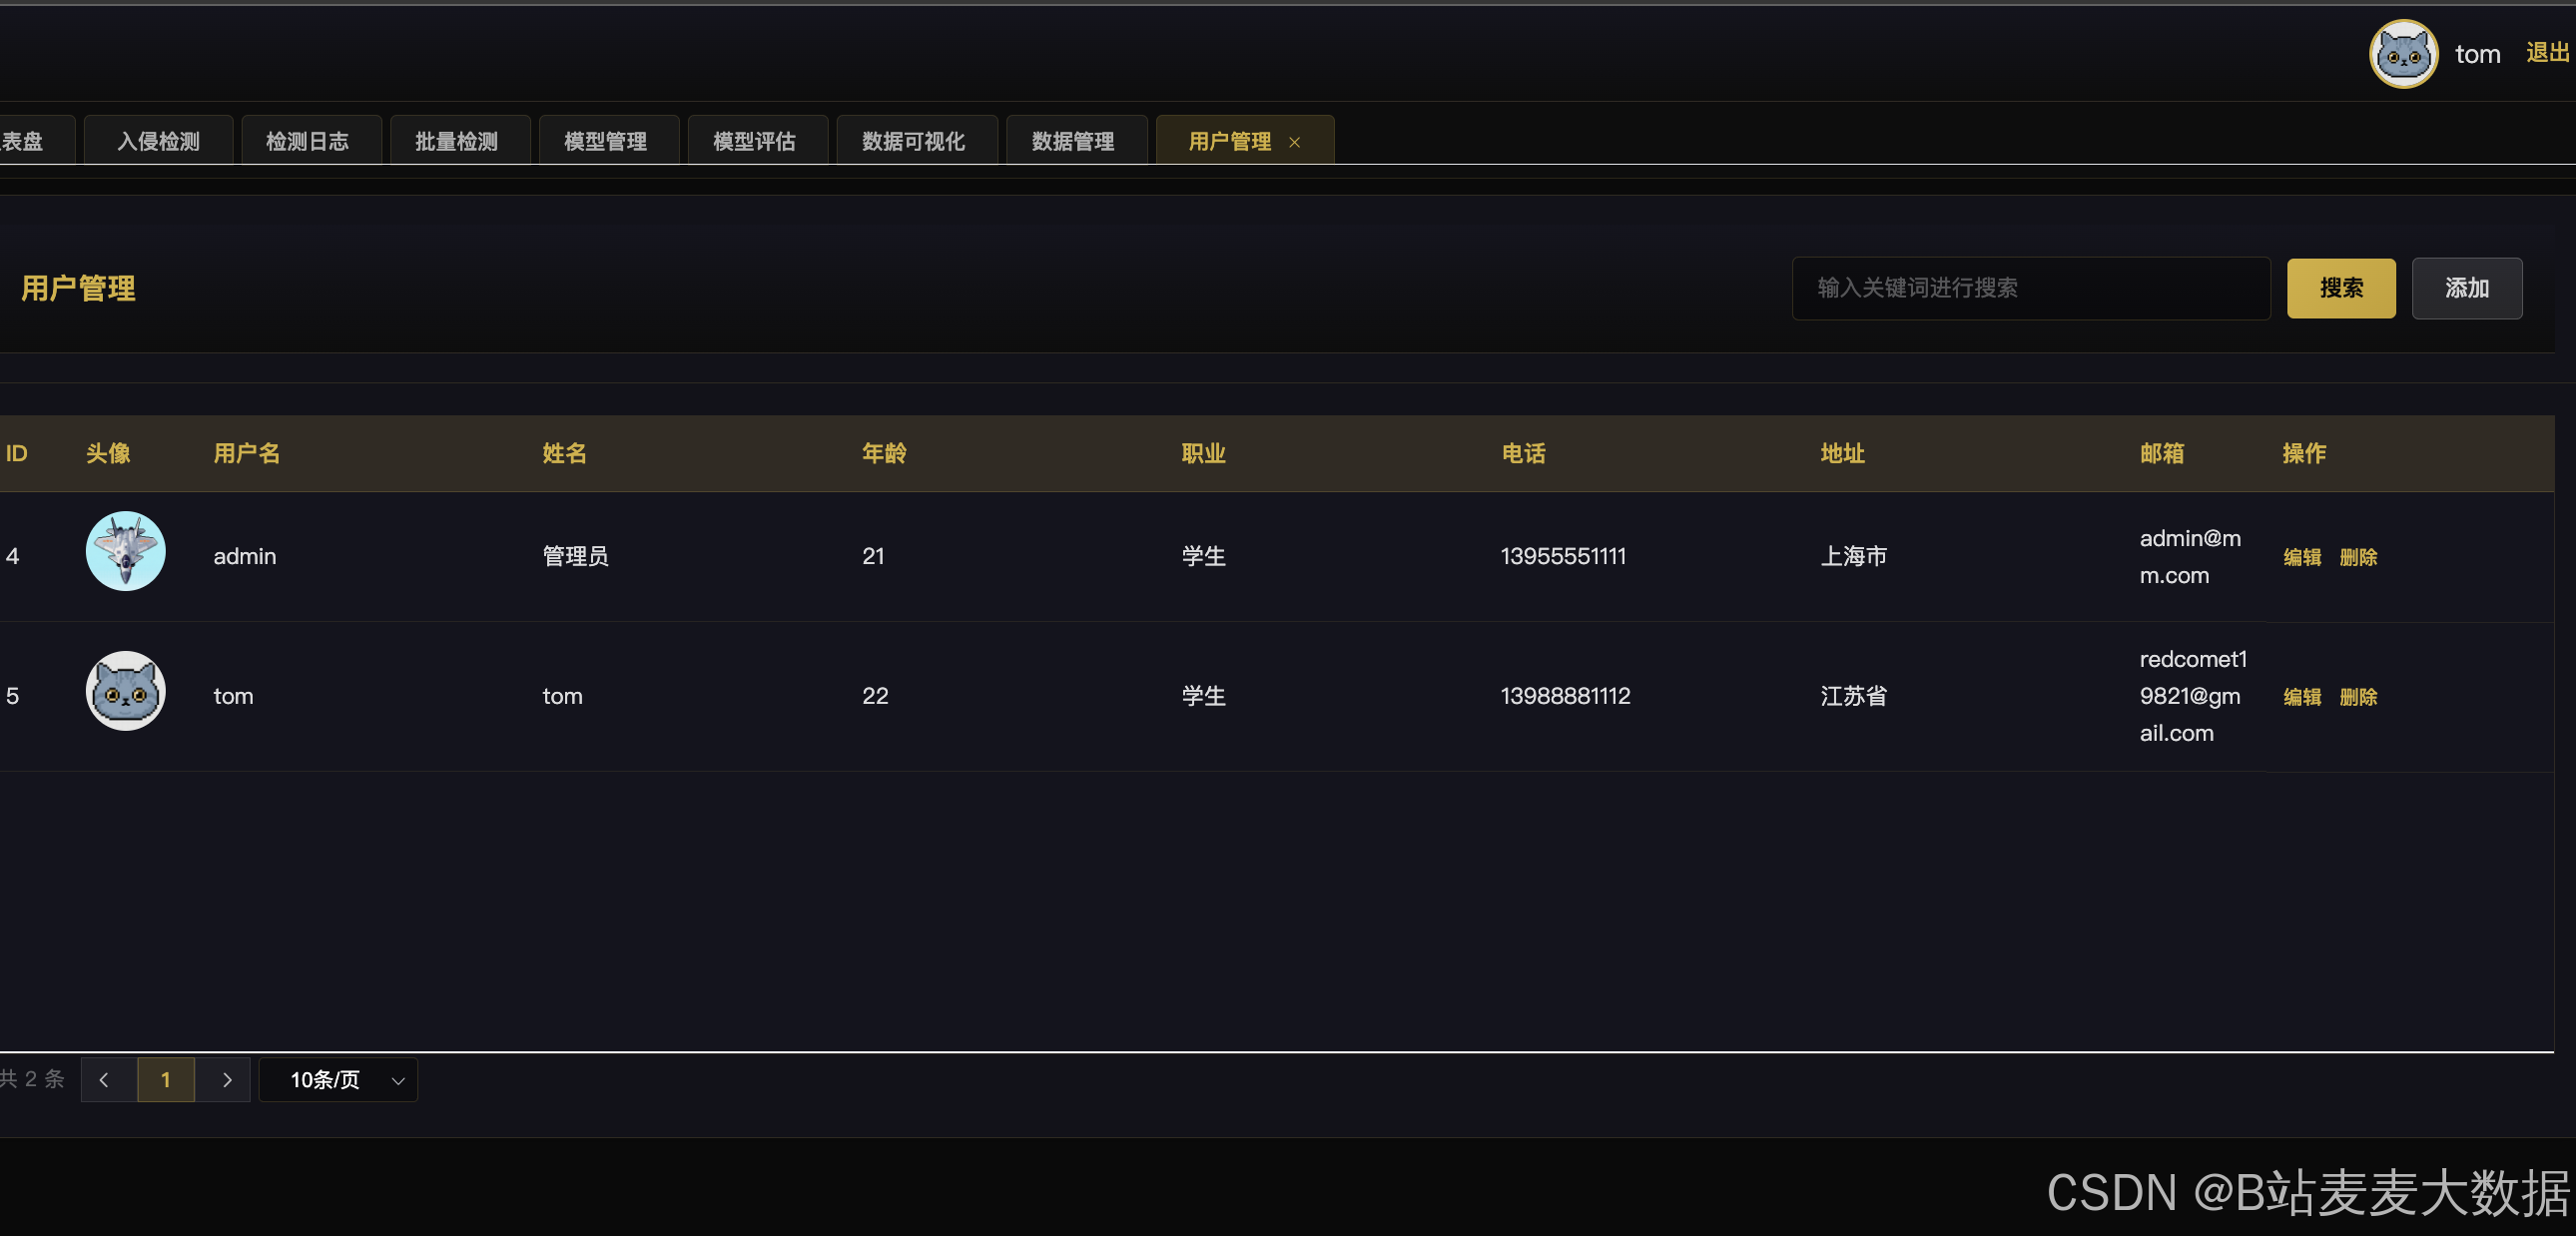Go to previous page arrow
Viewport: 2576px width, 1236px height.
pyautogui.click(x=105, y=1080)
